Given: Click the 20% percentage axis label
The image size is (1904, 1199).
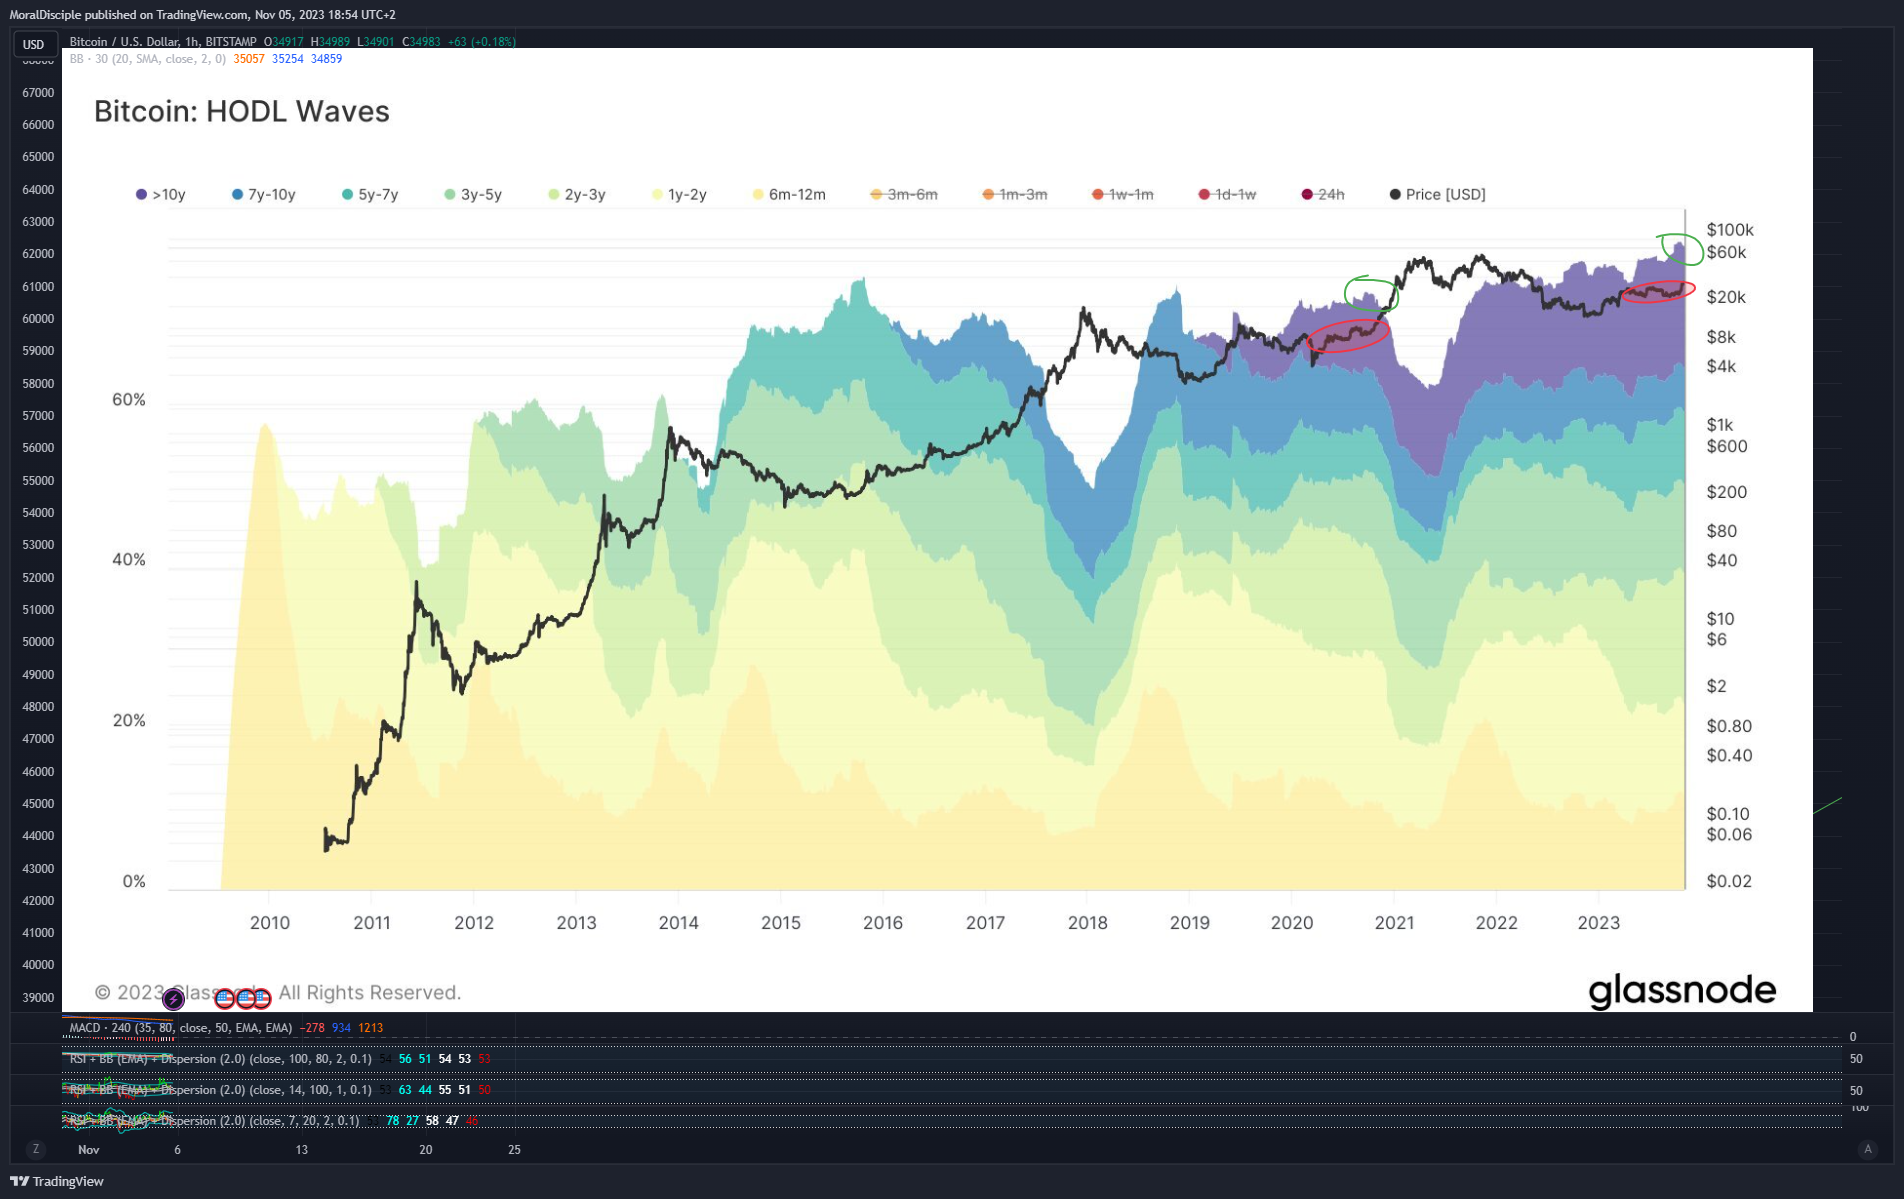Looking at the screenshot, I should pyautogui.click(x=129, y=721).
